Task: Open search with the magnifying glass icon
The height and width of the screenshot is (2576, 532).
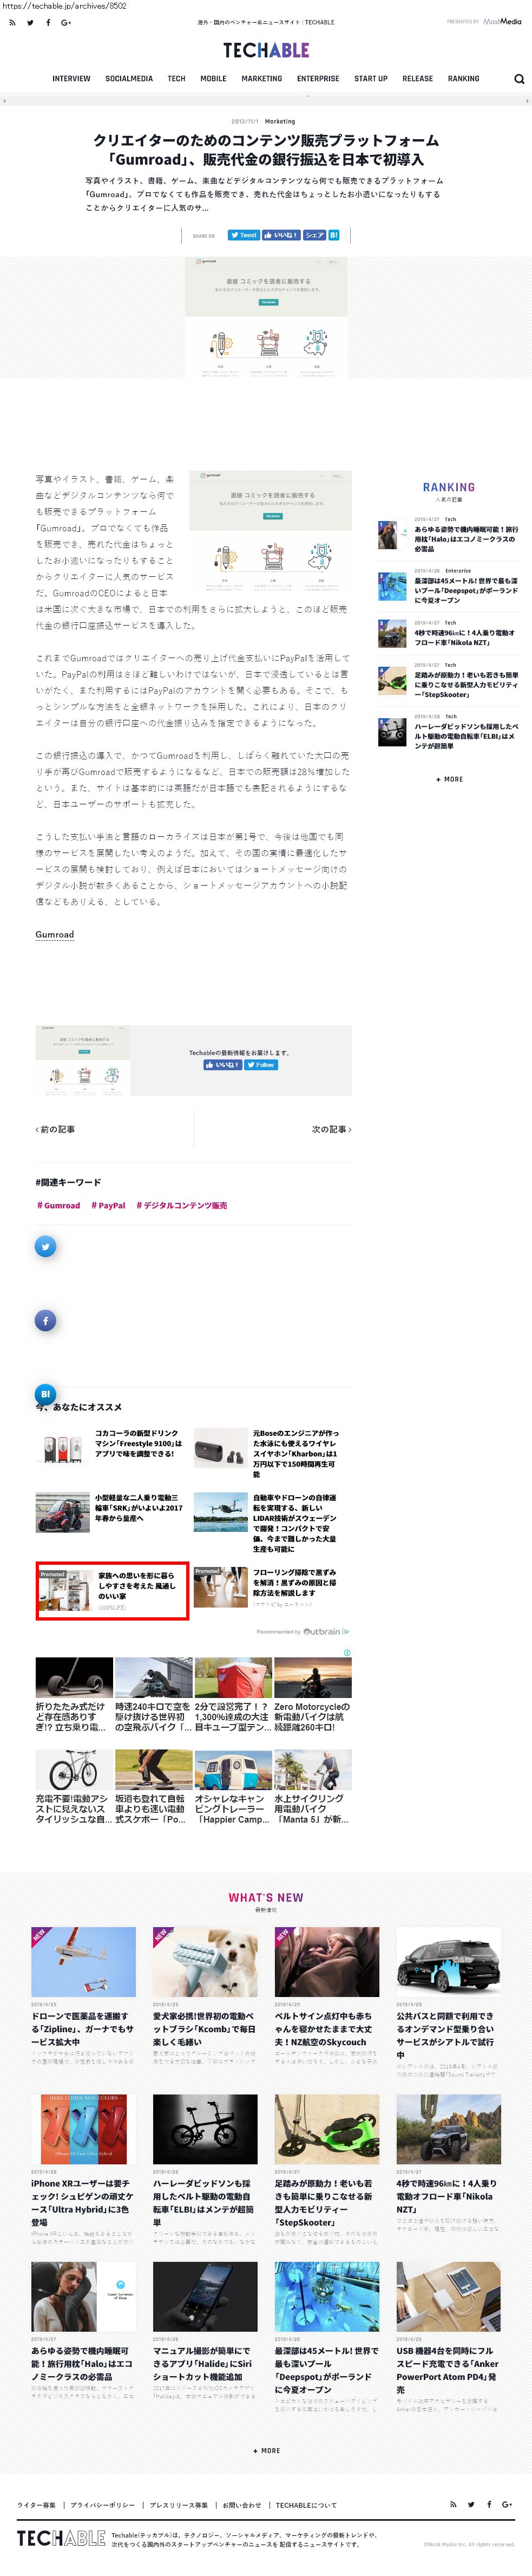Action: [x=518, y=79]
